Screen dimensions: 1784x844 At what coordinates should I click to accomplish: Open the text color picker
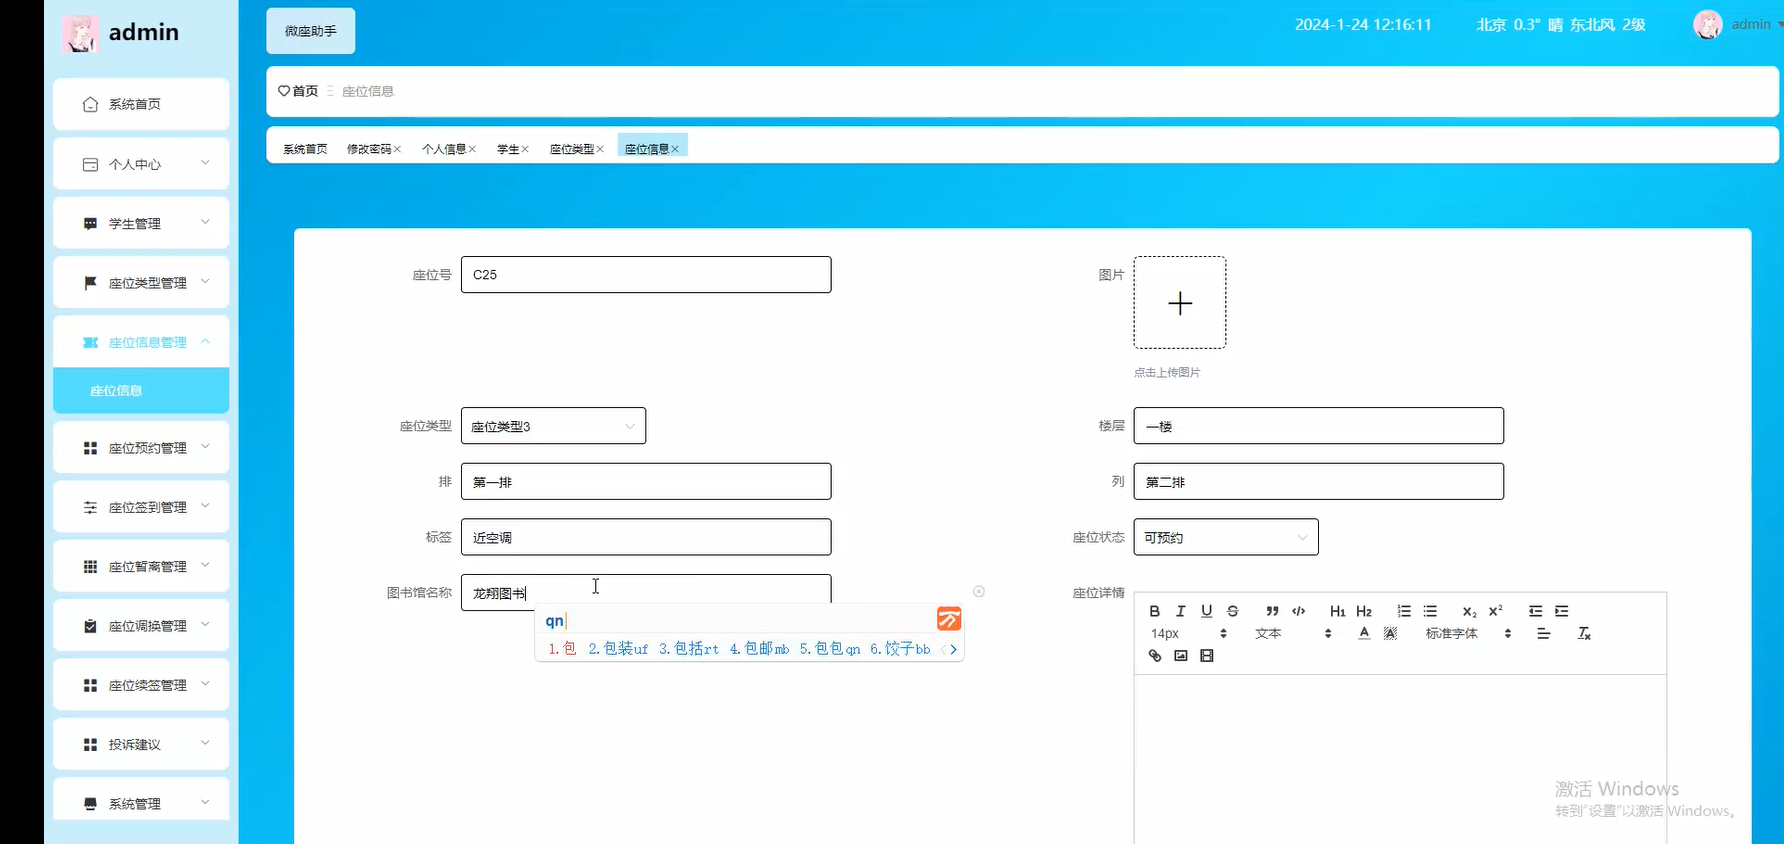coord(1364,633)
